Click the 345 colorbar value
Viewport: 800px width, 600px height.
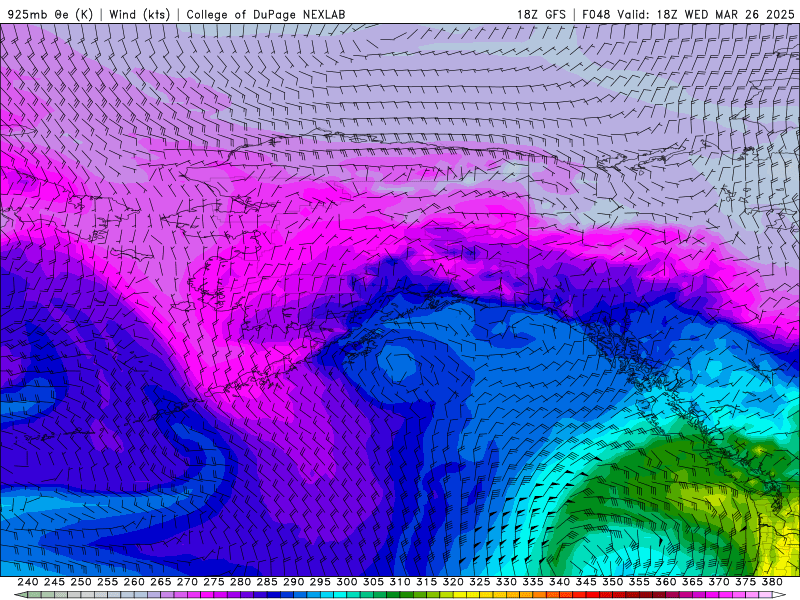click(x=586, y=582)
